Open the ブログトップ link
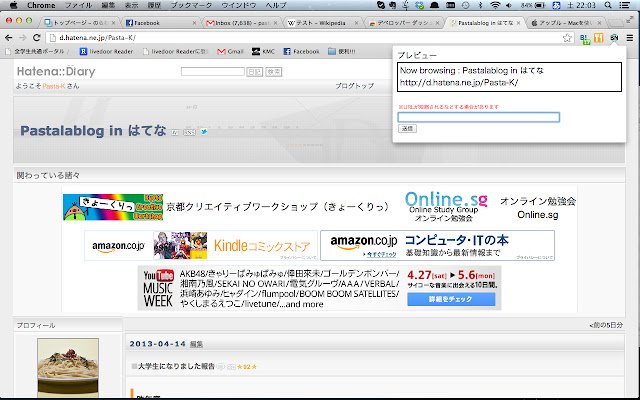The image size is (640, 400). click(x=355, y=86)
